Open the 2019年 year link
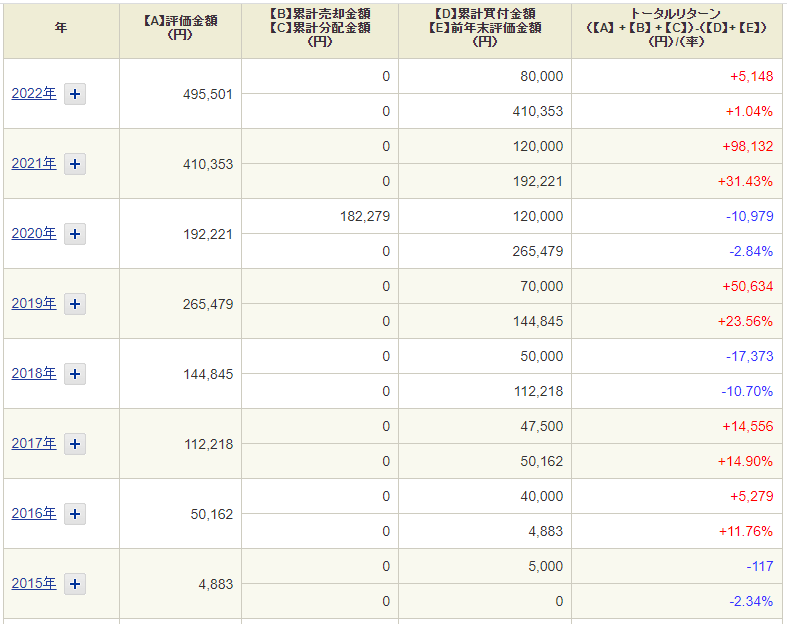The height and width of the screenshot is (624, 787). pyautogui.click(x=34, y=304)
